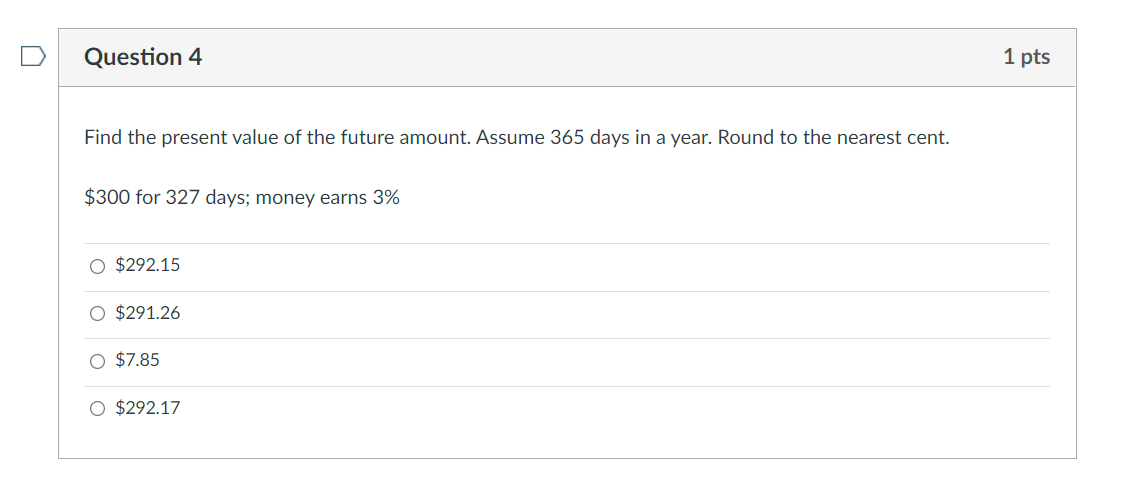Flag Question 4 with the bookmark icon
The image size is (1136, 477).
(31, 57)
